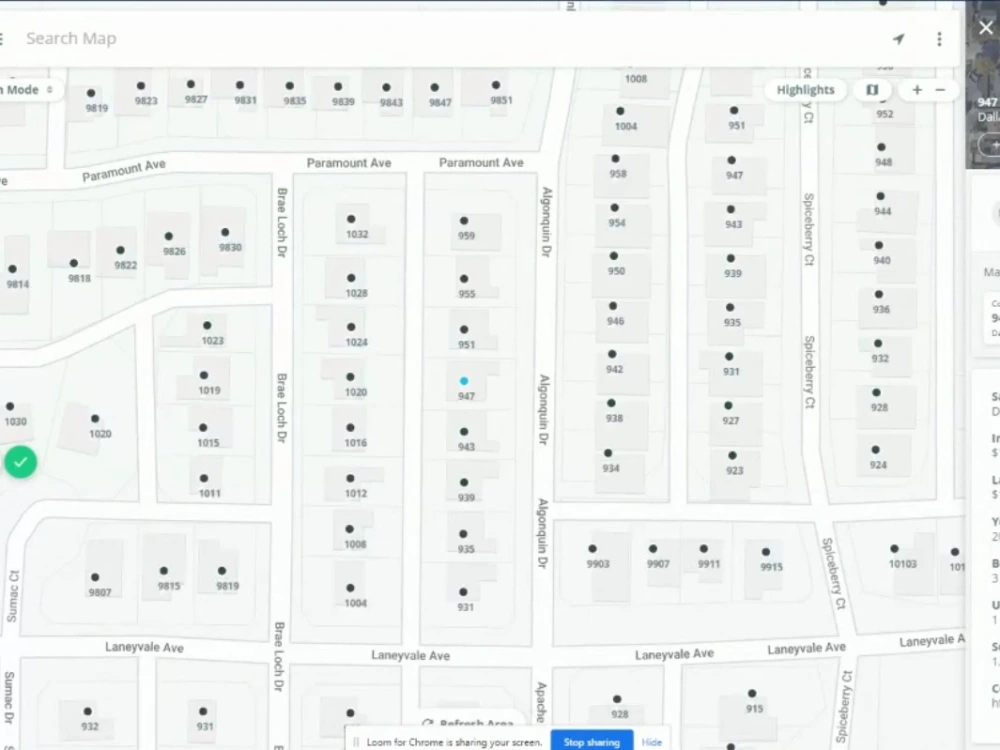Screen dimensions: 1000x750
Task: Select the property pin labeled 9818
Action: click(74, 263)
